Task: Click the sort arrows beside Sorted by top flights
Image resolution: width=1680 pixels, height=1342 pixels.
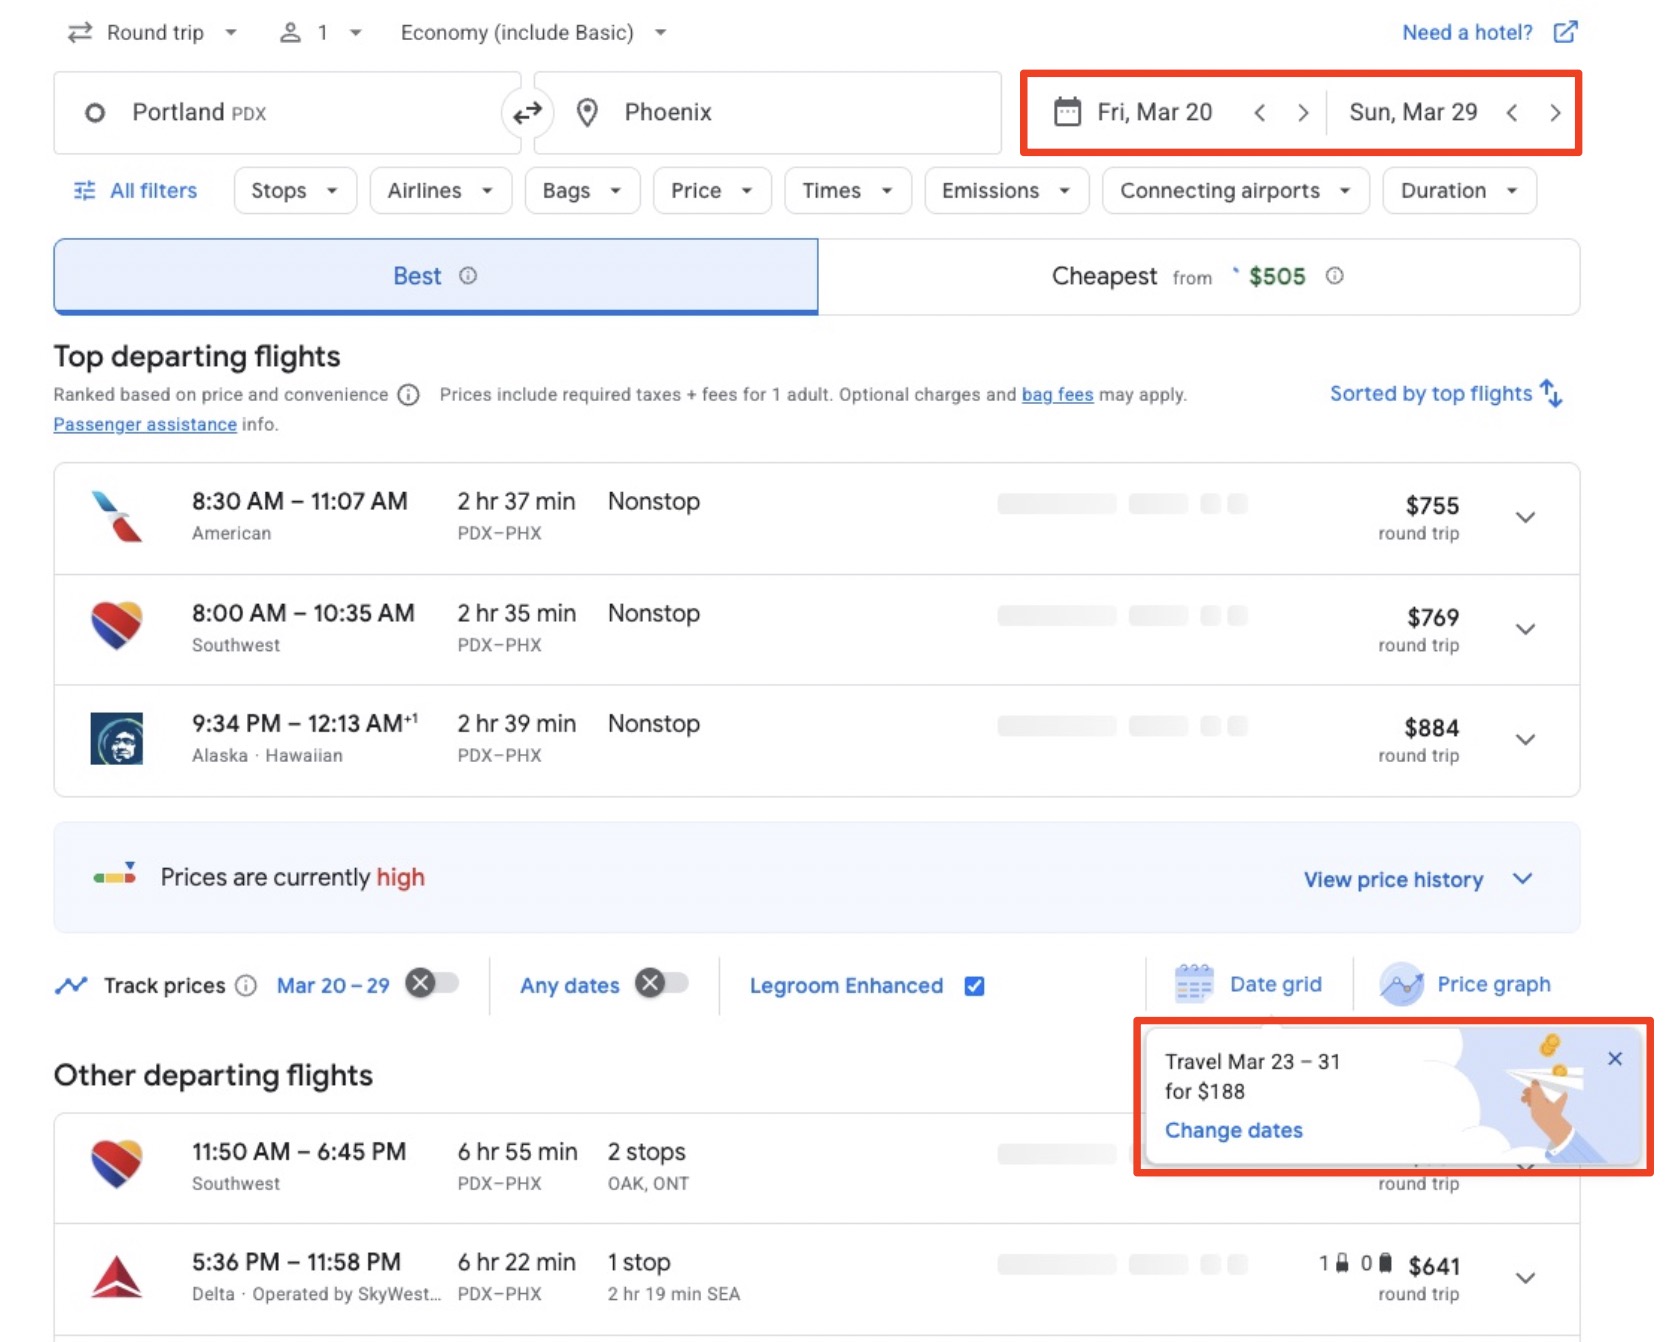Action: click(x=1551, y=394)
